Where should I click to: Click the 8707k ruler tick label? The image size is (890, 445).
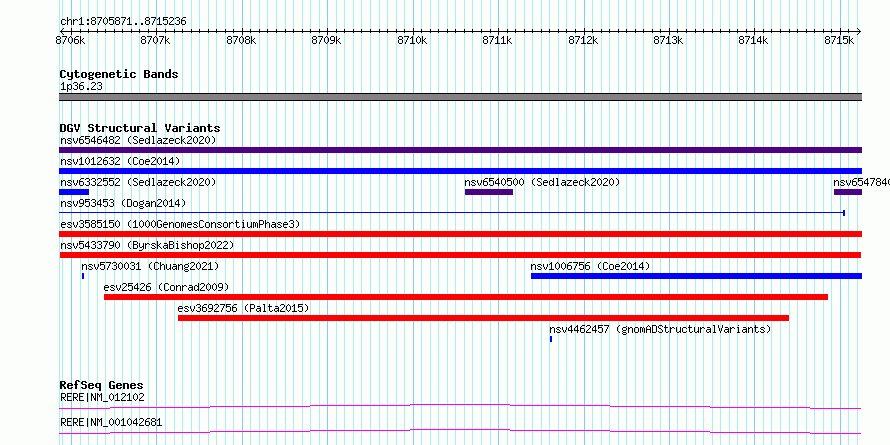click(156, 40)
